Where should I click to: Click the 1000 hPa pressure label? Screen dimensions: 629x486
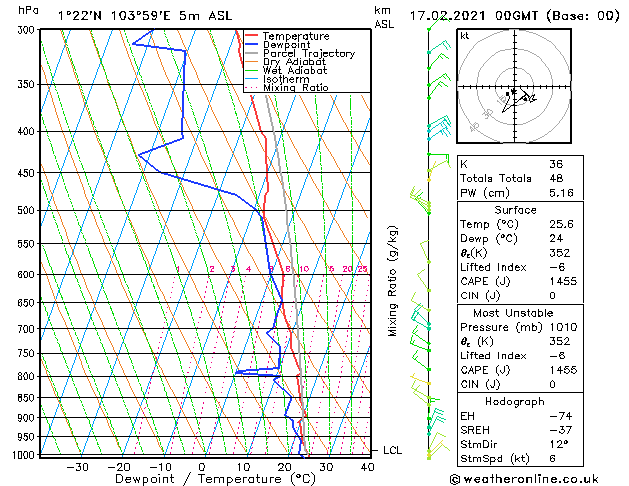[x=26, y=455]
